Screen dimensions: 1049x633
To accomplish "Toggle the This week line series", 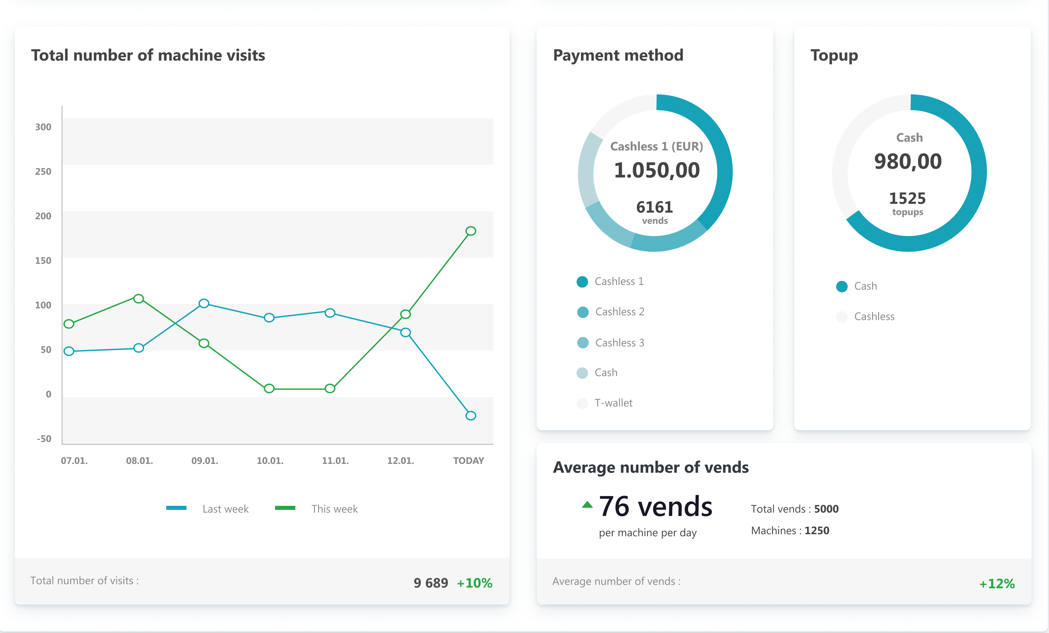I will [x=285, y=508].
